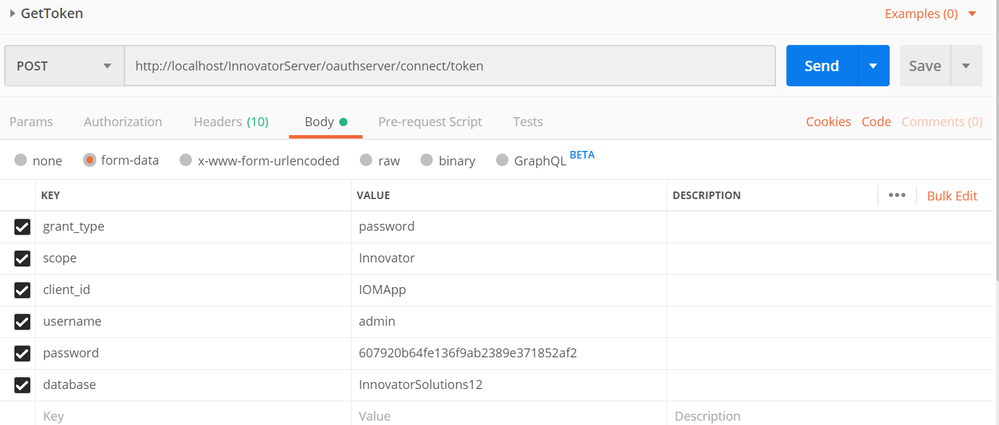999x425 pixels.
Task: Uncheck the scope row checkbox
Action: (x=22, y=259)
